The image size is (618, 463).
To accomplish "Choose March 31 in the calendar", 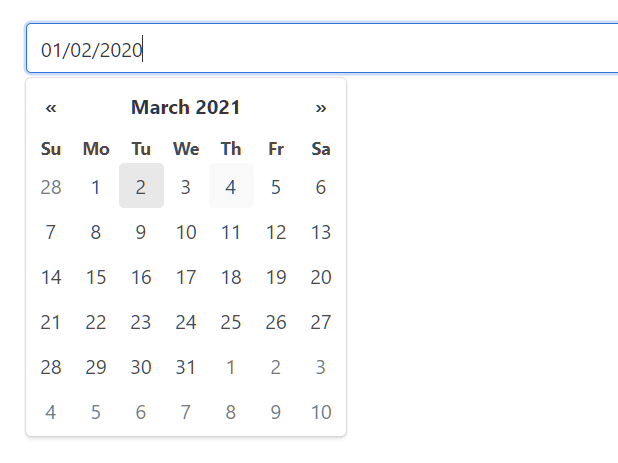I will click(x=186, y=367).
